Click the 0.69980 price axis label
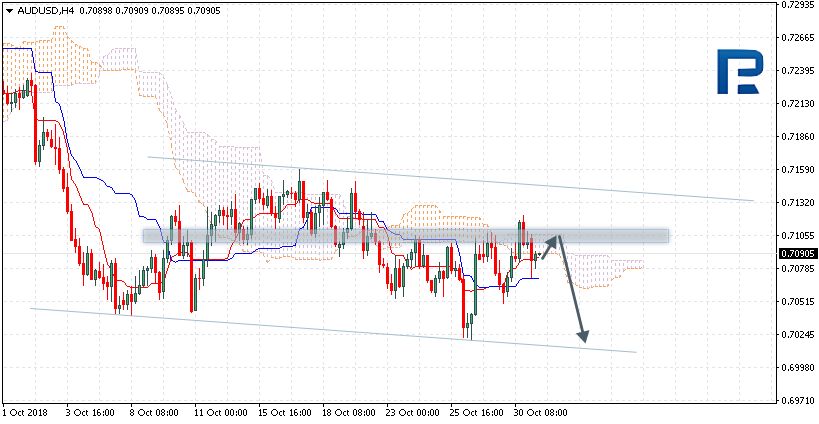The image size is (819, 424). coord(797,368)
